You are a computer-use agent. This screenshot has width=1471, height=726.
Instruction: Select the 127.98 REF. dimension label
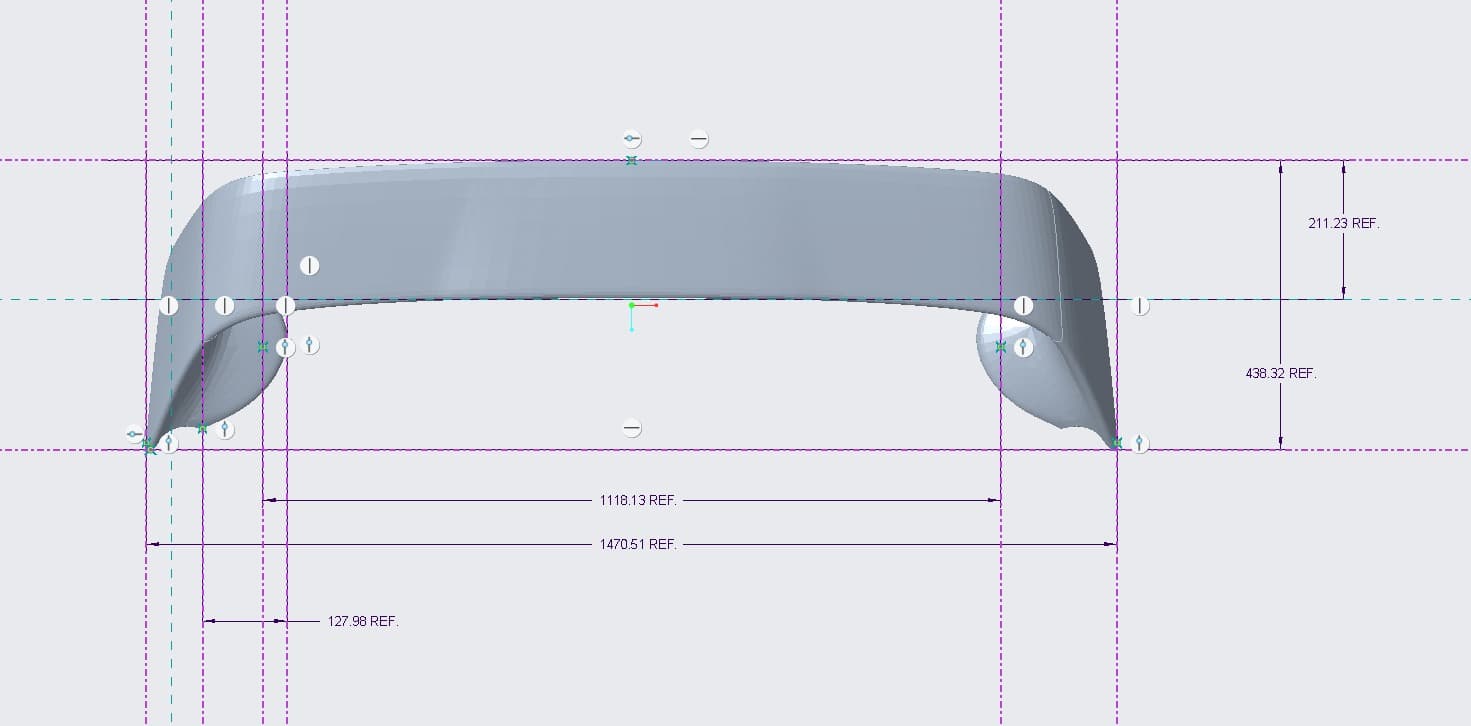(363, 621)
